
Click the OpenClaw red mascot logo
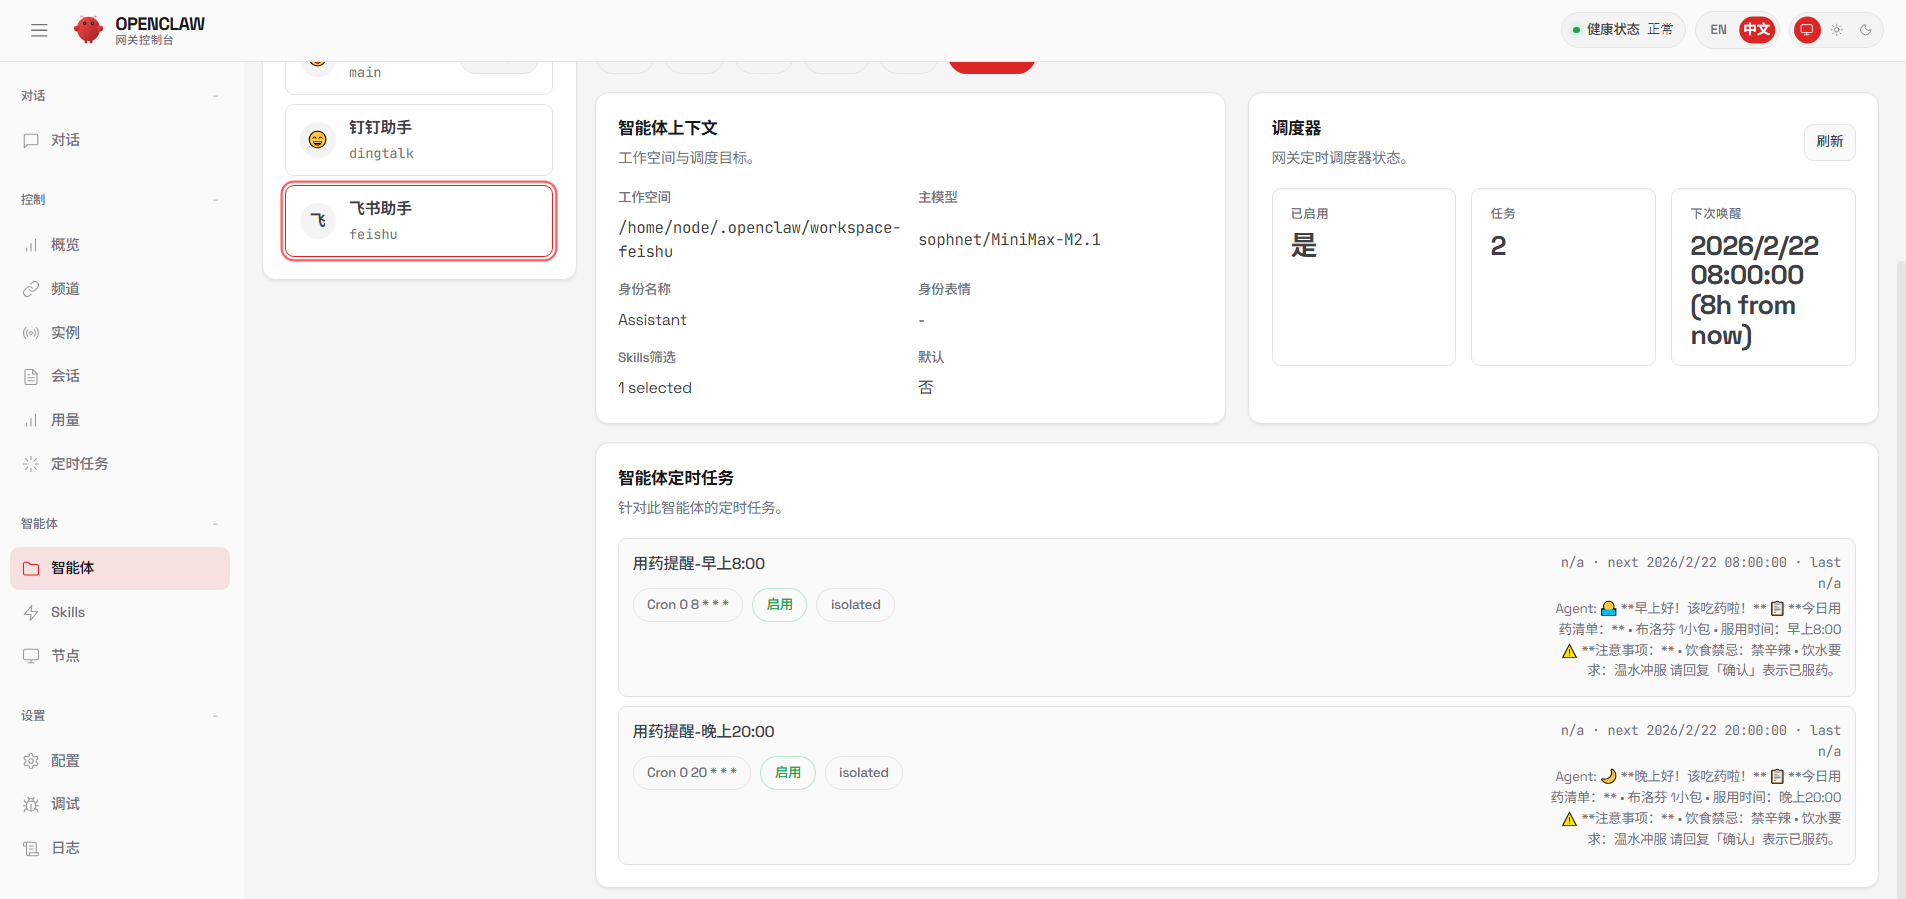(x=88, y=30)
